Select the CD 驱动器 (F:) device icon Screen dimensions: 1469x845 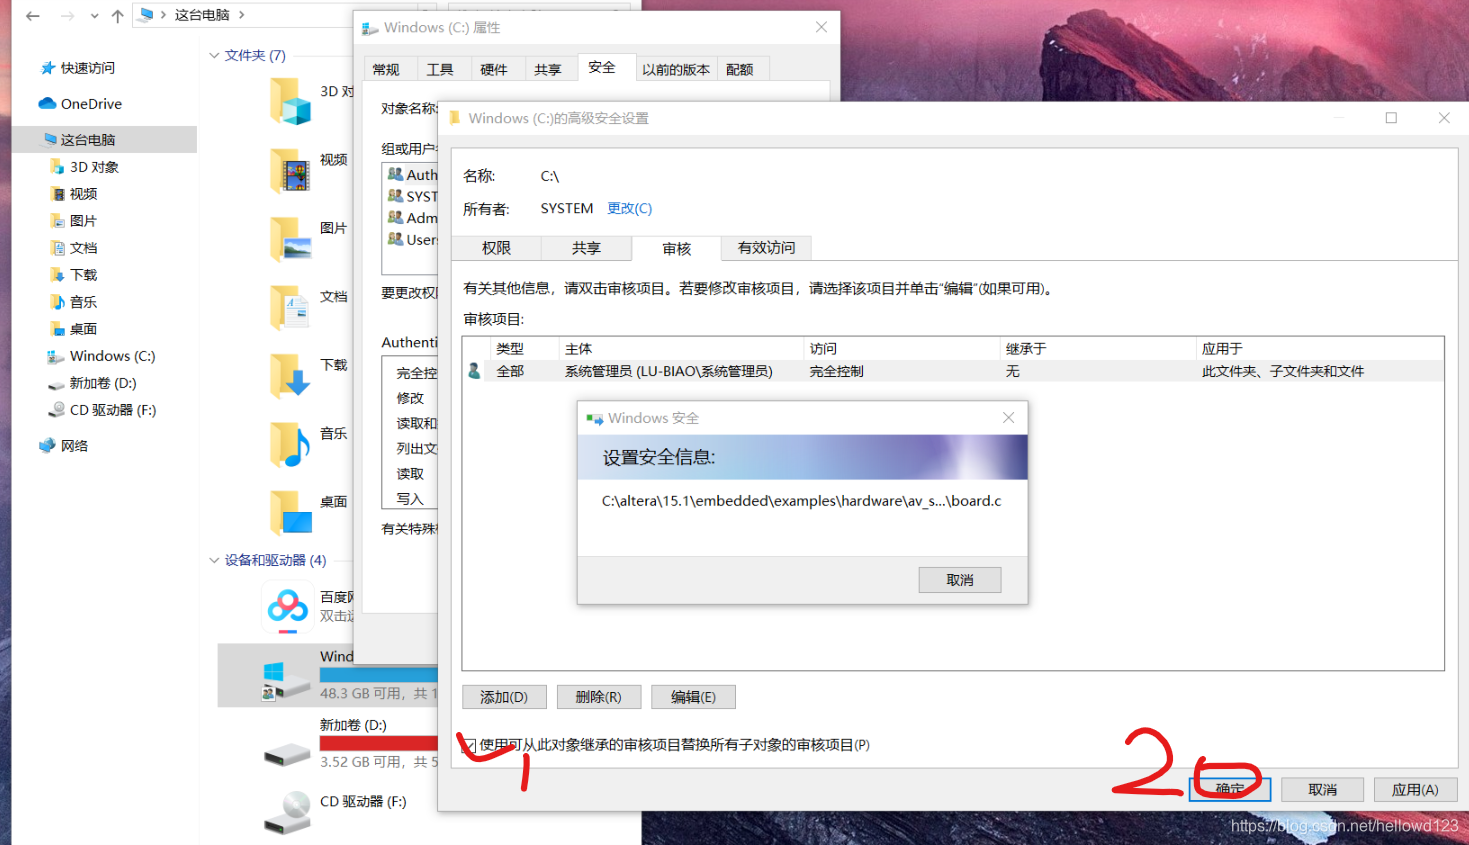coord(287,812)
